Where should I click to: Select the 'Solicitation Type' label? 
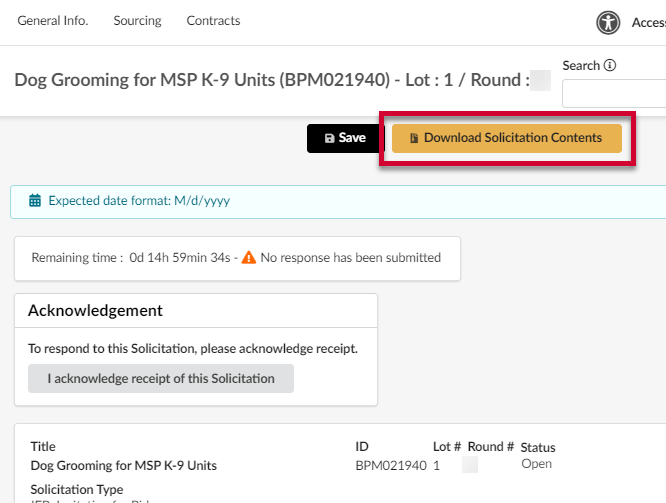pyautogui.click(x=77, y=489)
